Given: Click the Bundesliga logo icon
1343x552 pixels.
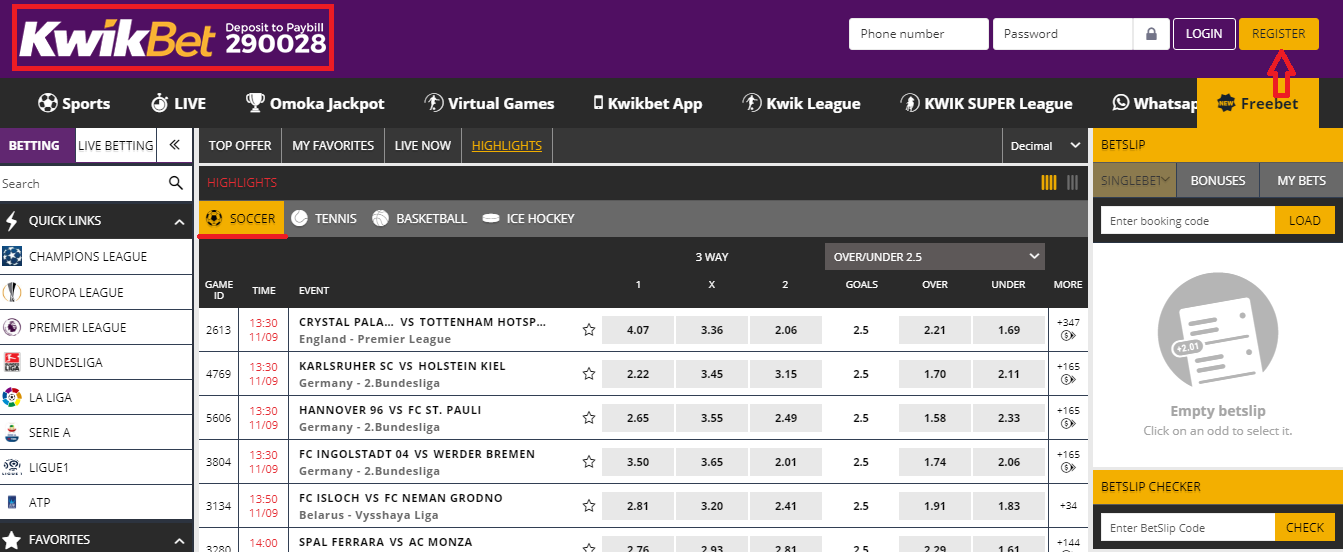Looking at the screenshot, I should pyautogui.click(x=12, y=362).
